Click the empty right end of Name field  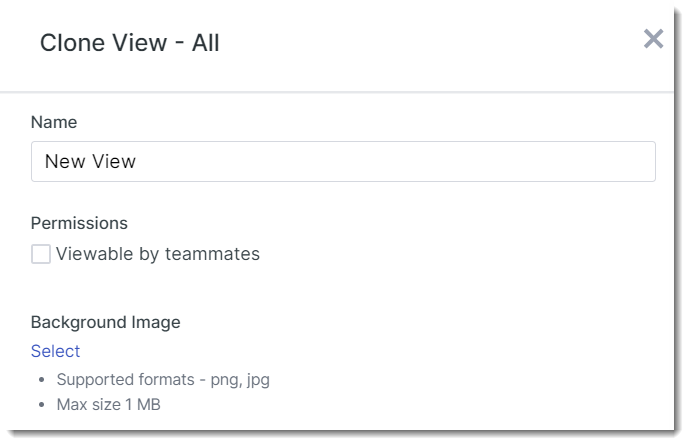coord(600,162)
